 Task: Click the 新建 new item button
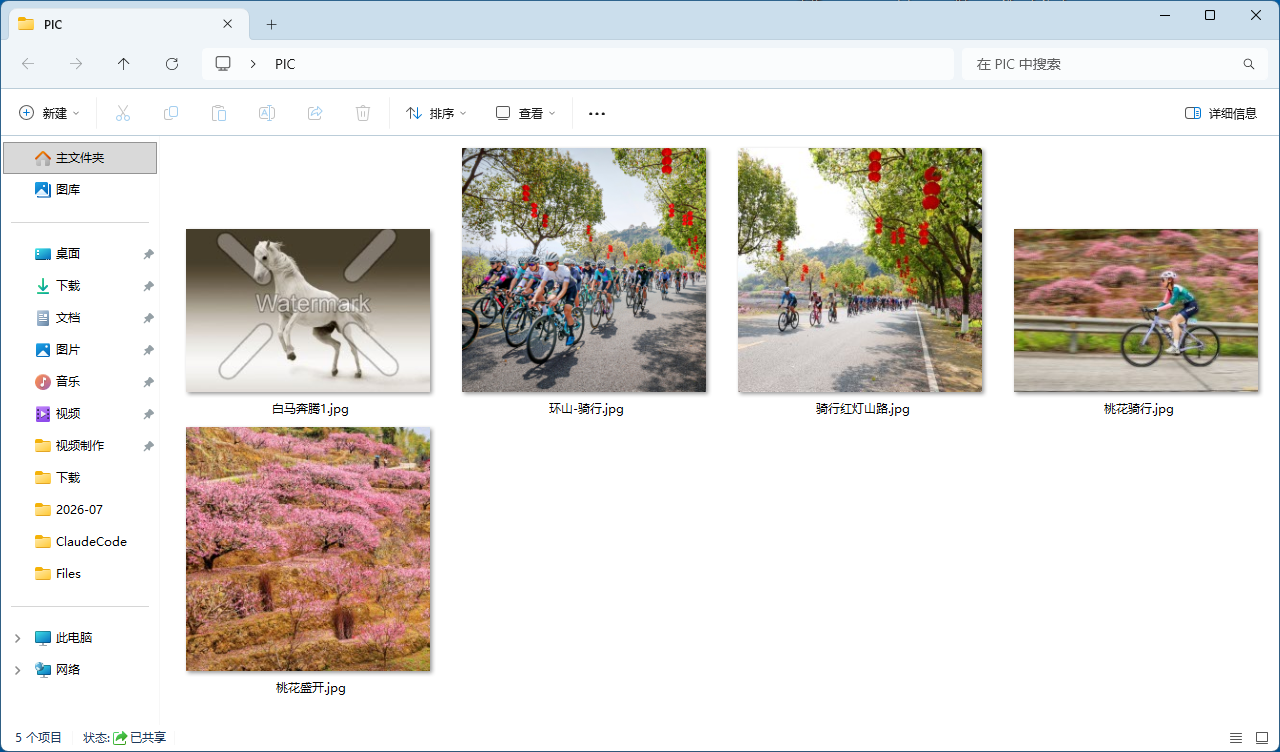(x=49, y=114)
